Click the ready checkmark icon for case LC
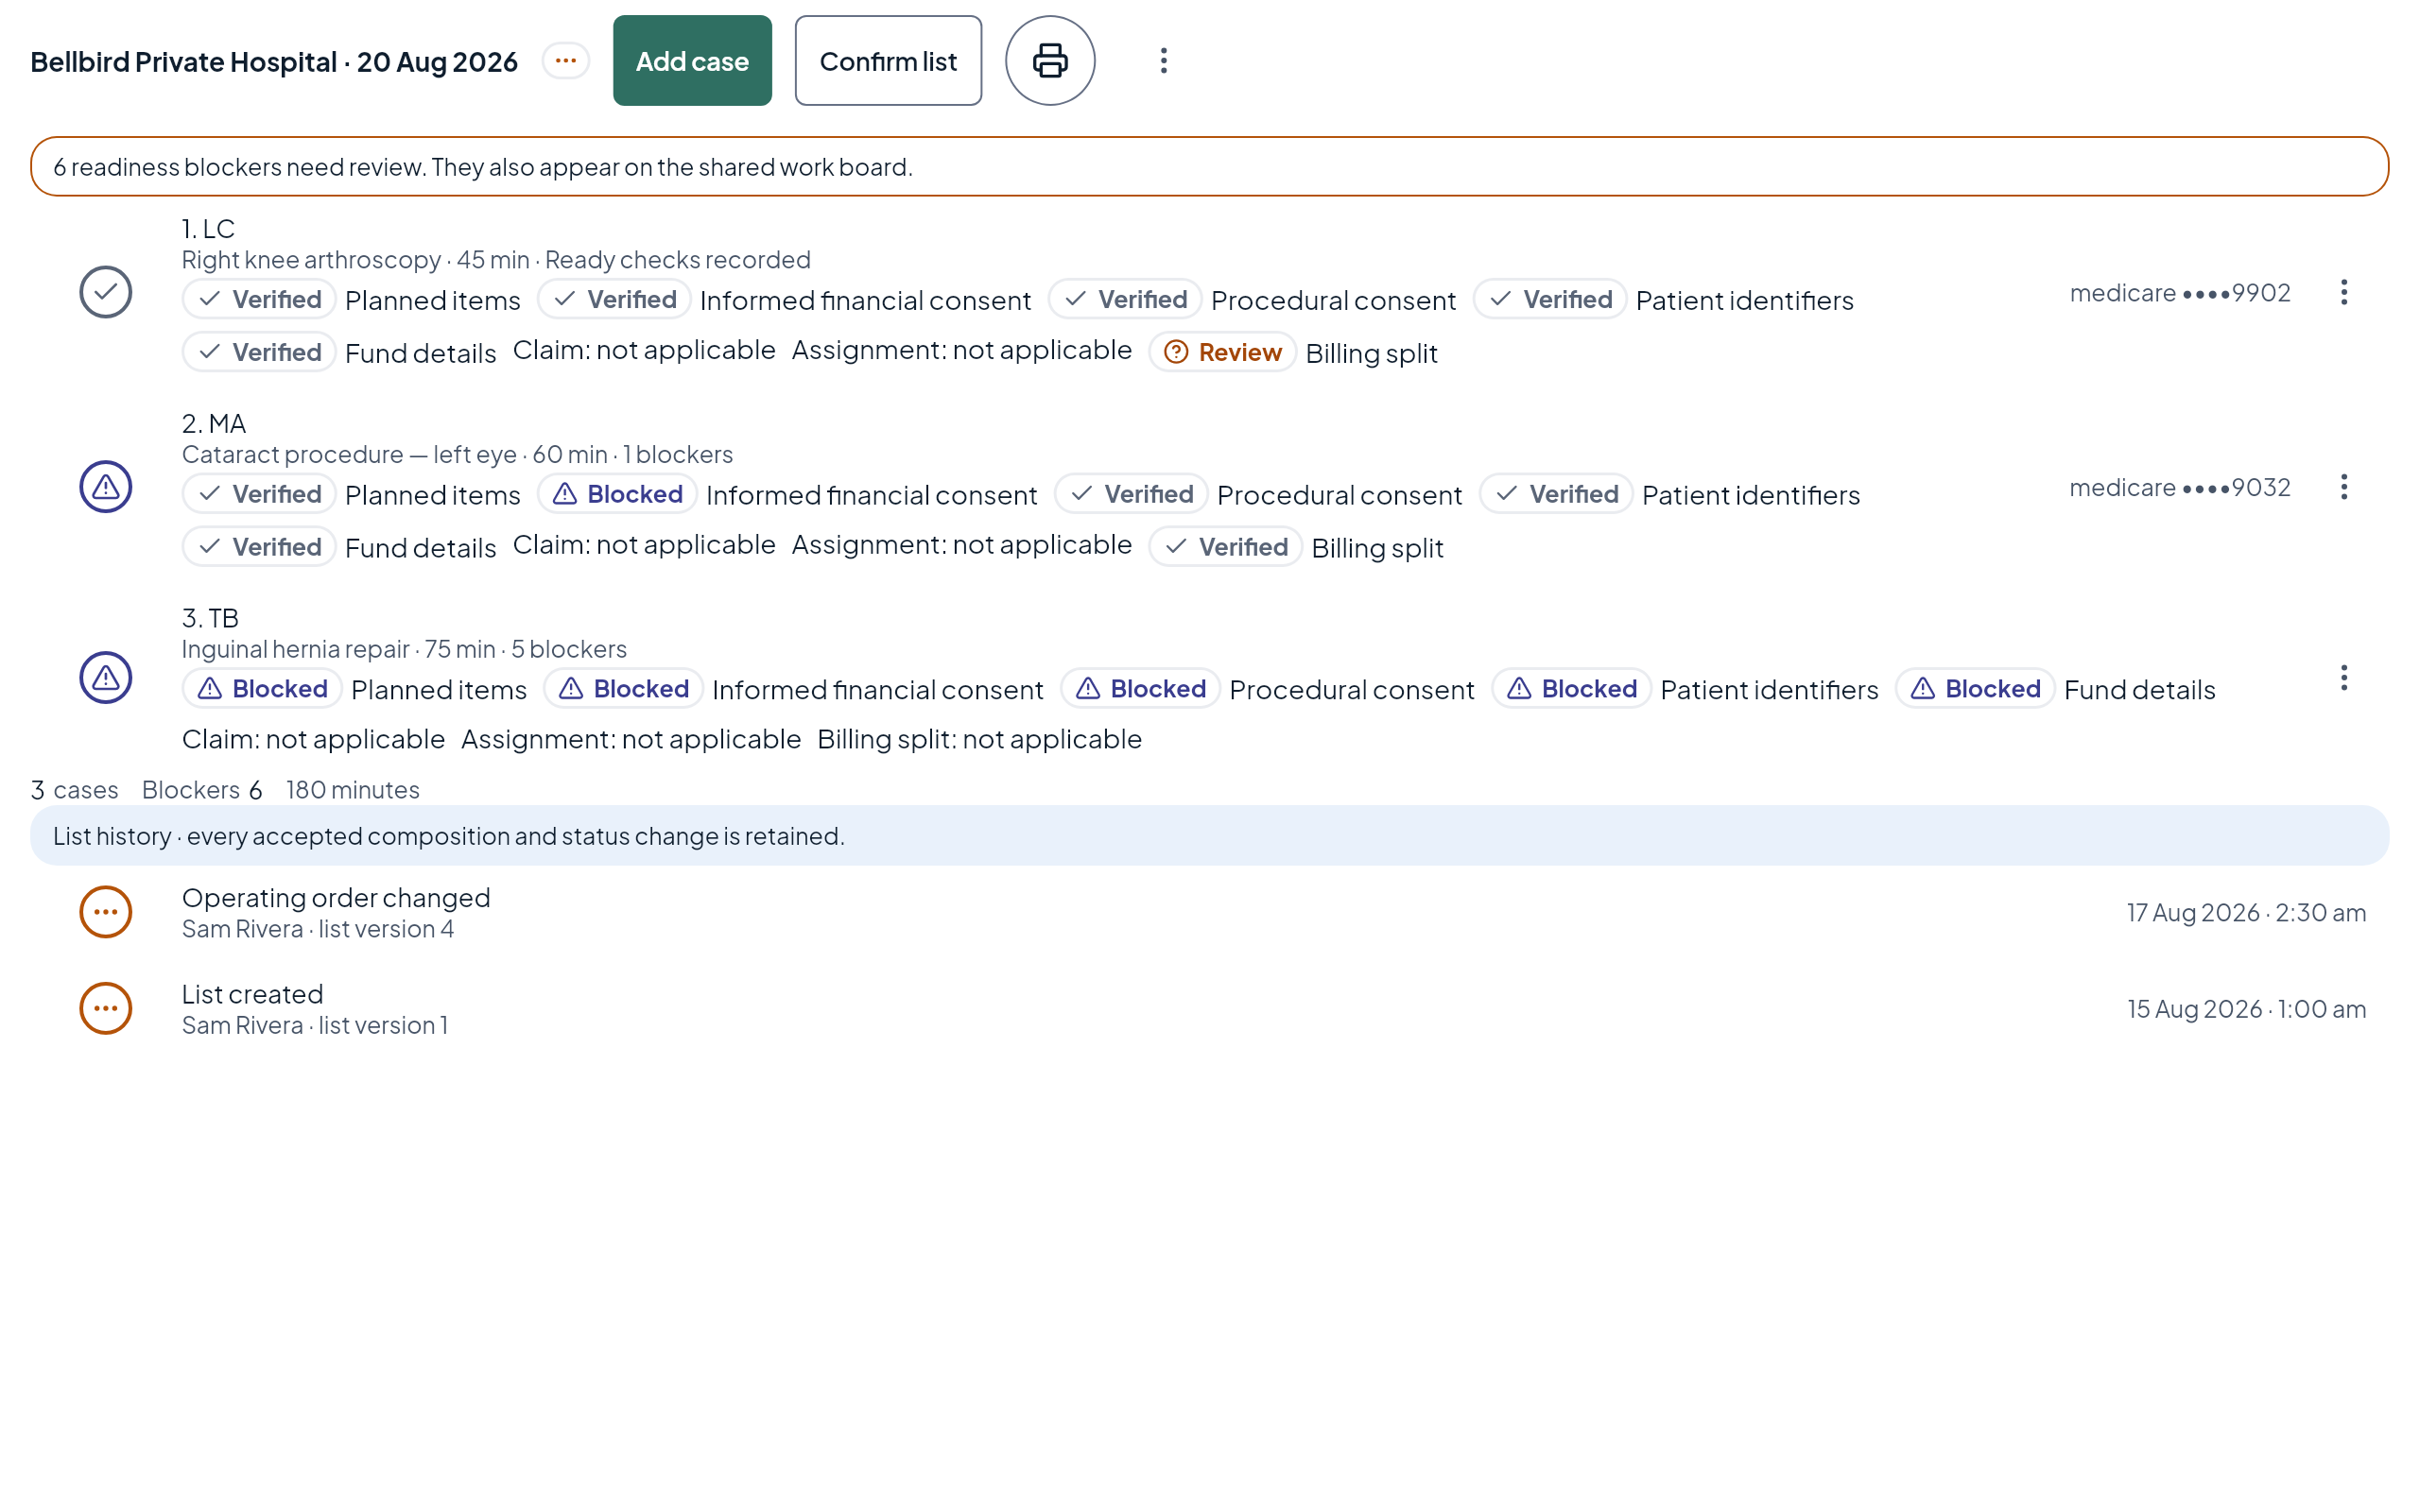2420x1512 pixels. 105,292
